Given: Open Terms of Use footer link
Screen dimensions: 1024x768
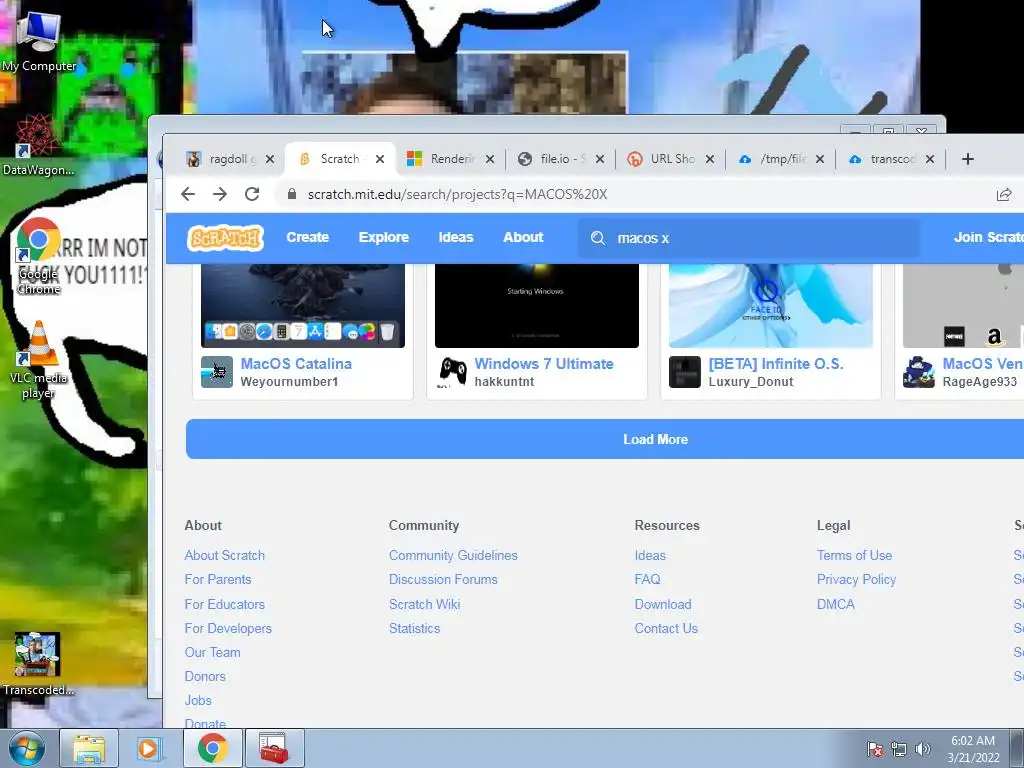Looking at the screenshot, I should (854, 556).
